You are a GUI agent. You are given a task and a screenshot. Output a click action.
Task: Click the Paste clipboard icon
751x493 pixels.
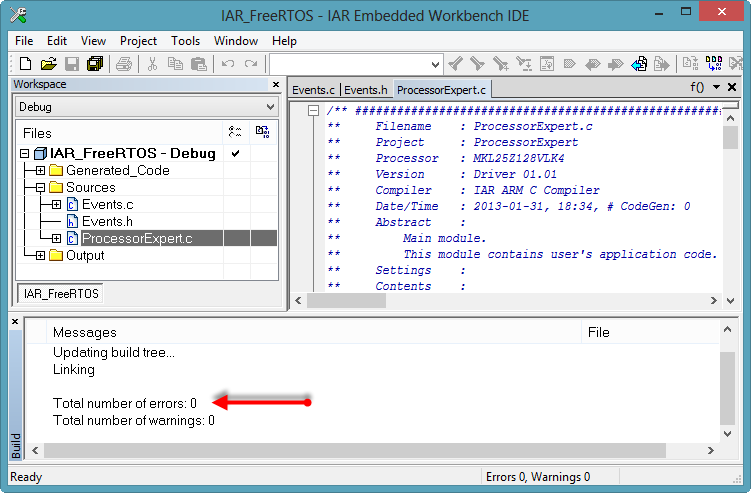pyautogui.click(x=199, y=64)
